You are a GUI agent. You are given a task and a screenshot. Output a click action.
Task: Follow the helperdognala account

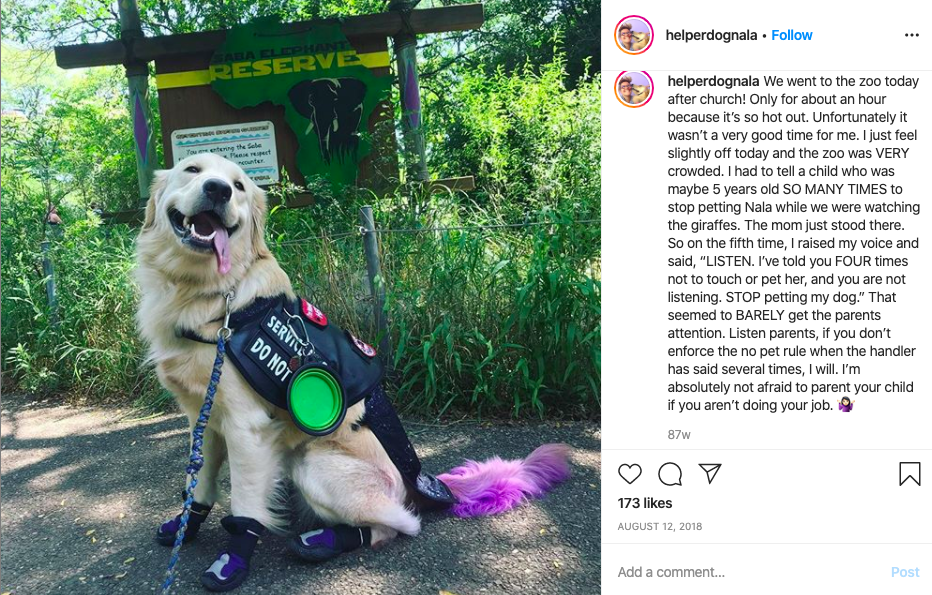pos(792,35)
